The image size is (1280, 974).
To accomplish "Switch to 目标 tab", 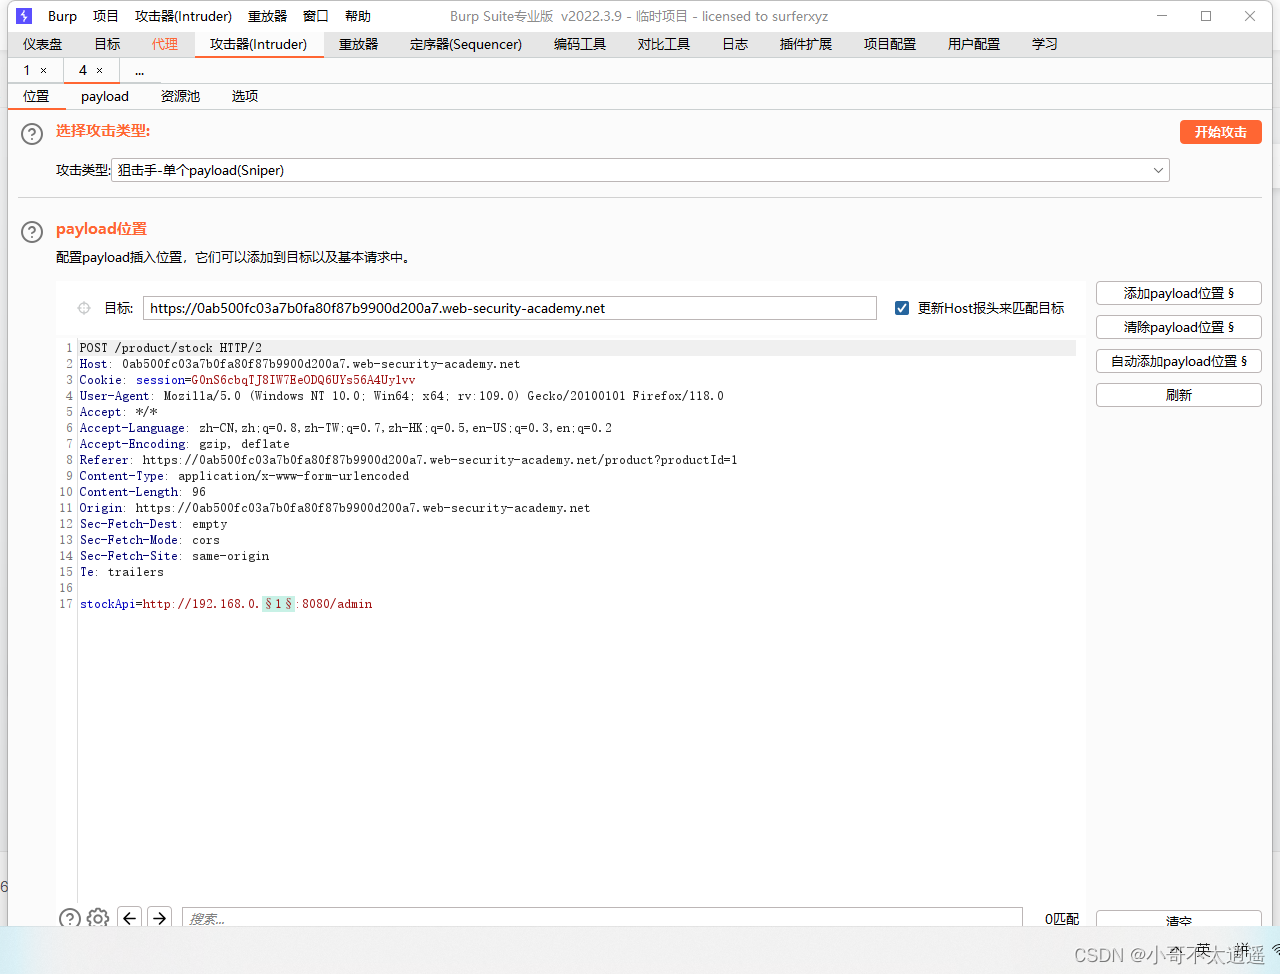I will (107, 44).
